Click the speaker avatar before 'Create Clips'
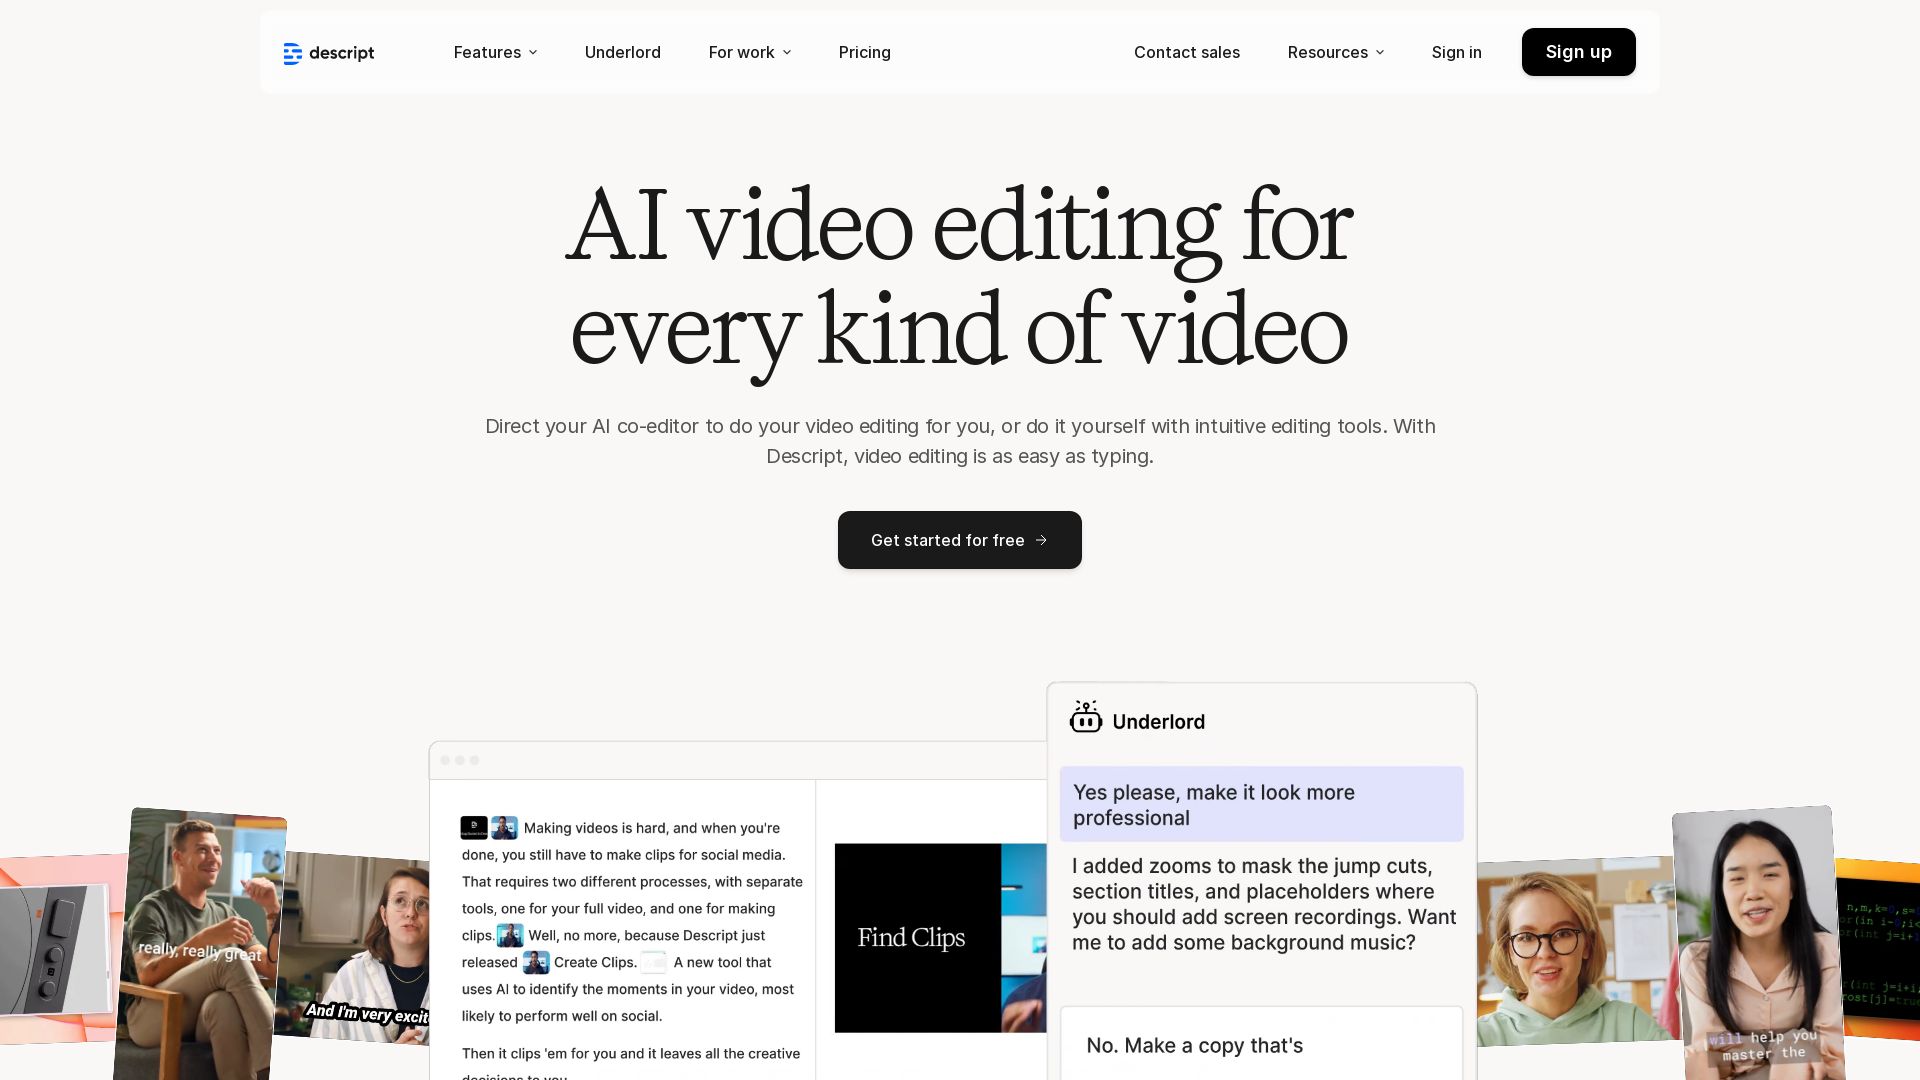This screenshot has width=1920, height=1080. (536, 962)
